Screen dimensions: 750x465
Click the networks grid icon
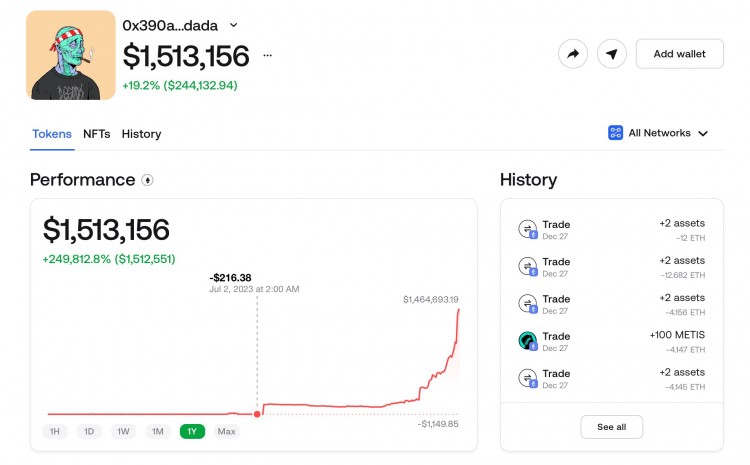pos(615,133)
